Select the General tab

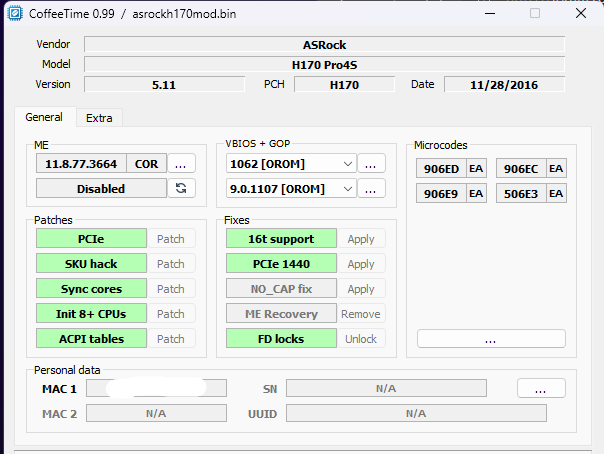point(44,117)
